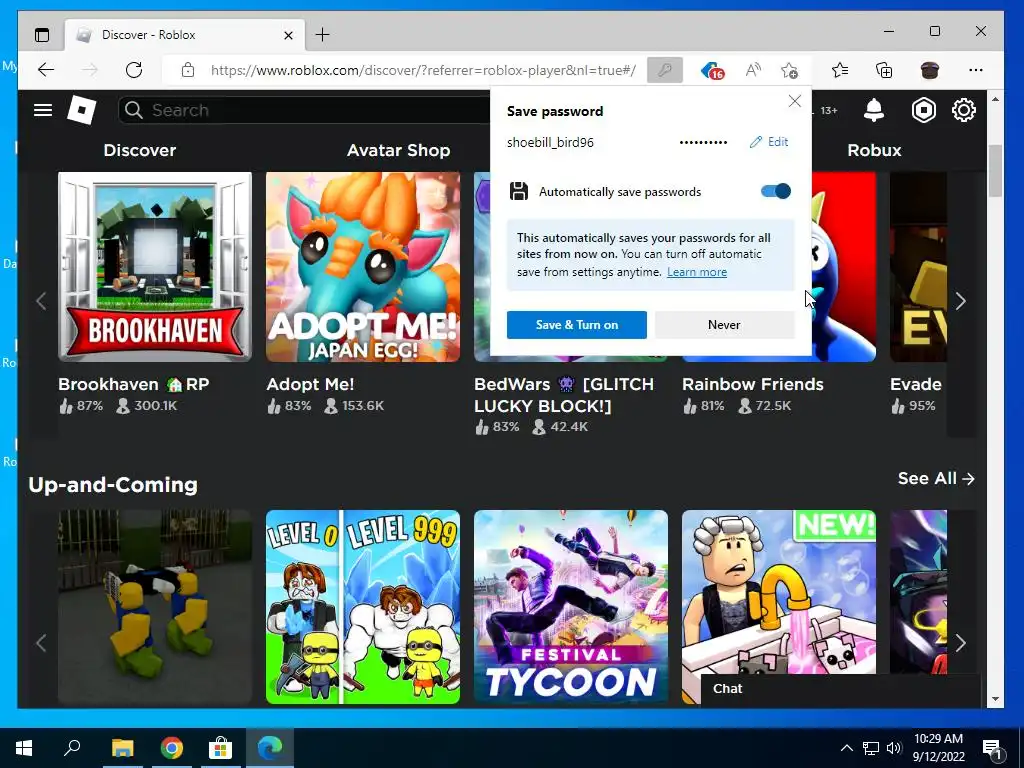Show next games in the top carousel

[961, 301]
